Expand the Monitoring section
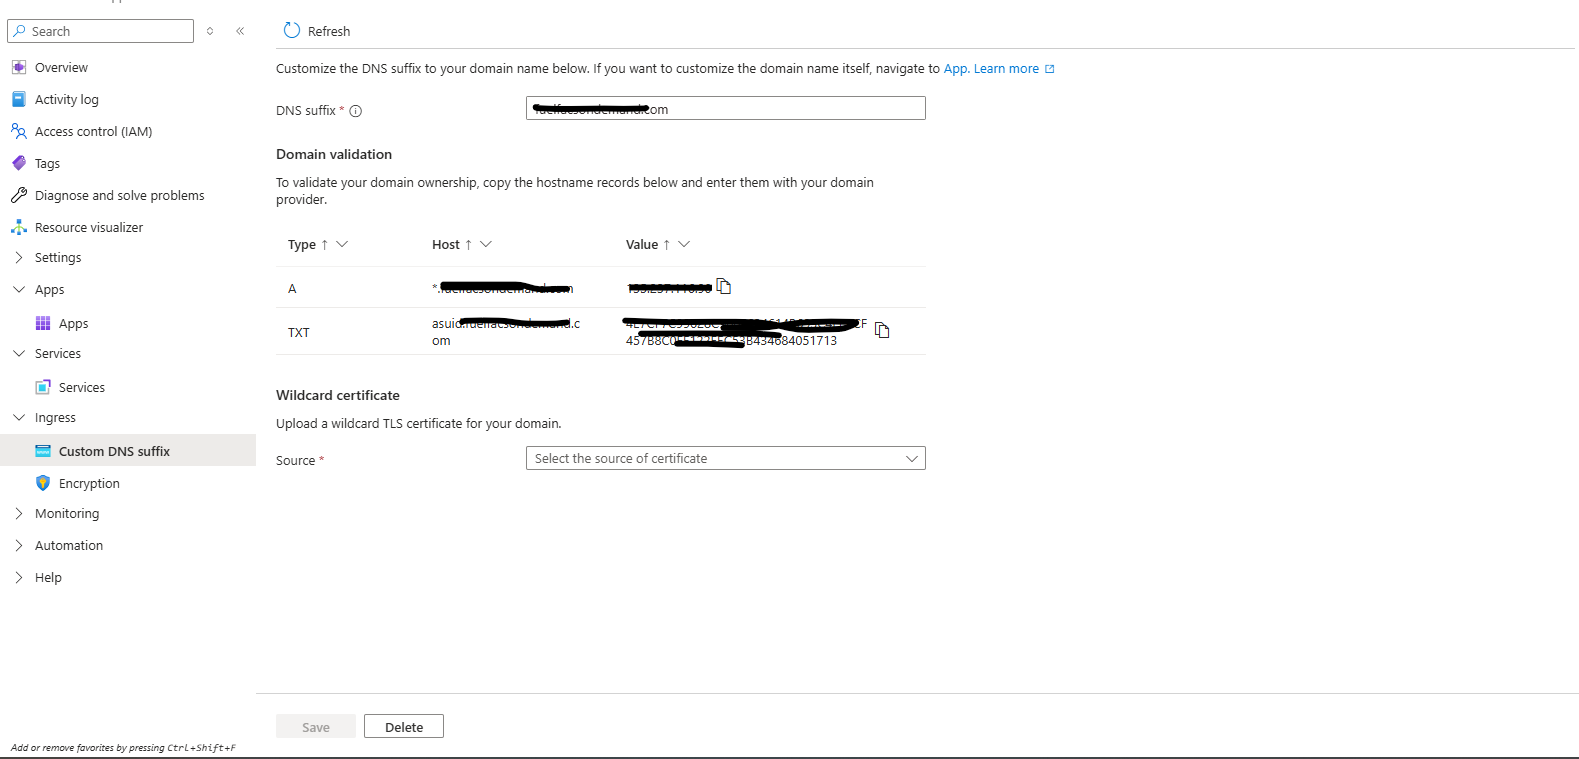The image size is (1579, 759). point(19,513)
